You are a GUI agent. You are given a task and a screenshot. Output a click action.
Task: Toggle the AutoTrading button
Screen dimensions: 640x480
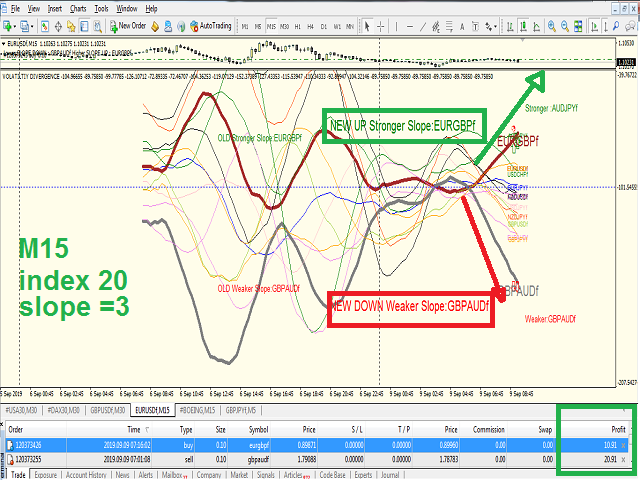(x=211, y=26)
